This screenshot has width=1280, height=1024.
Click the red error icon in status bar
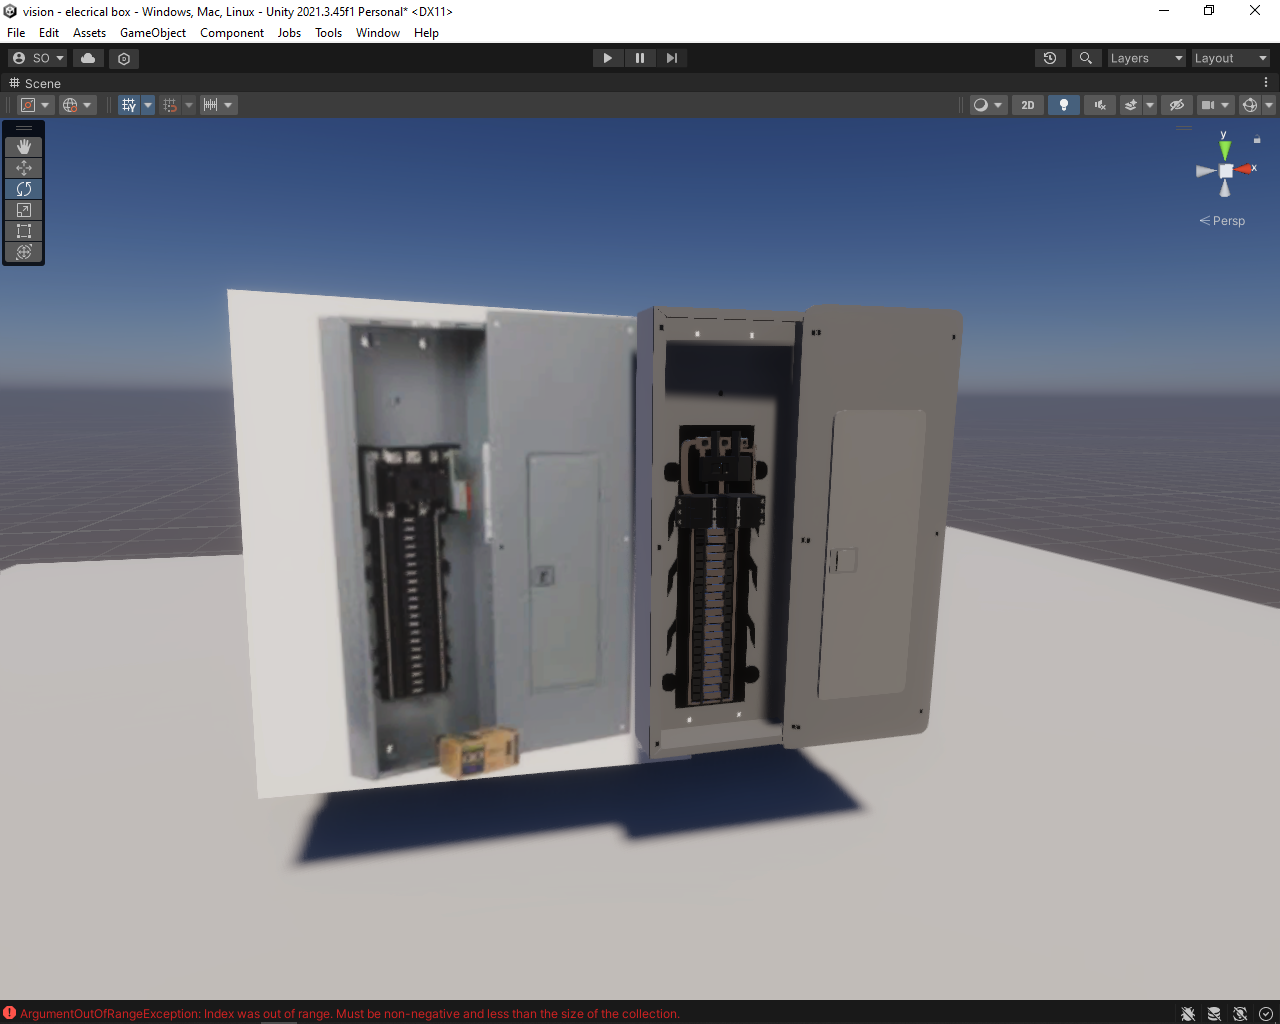(10, 1013)
